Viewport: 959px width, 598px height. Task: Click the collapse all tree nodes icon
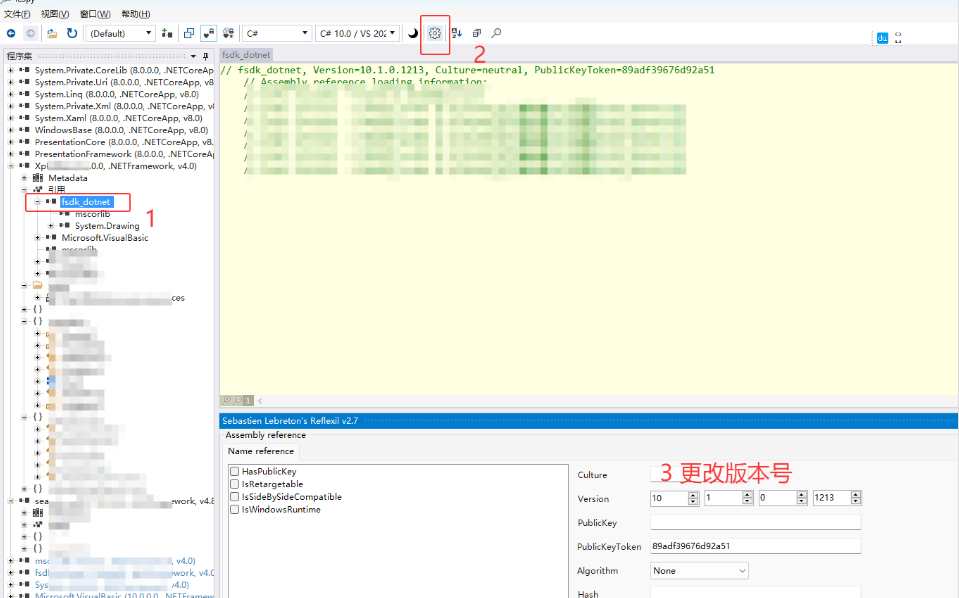477,33
